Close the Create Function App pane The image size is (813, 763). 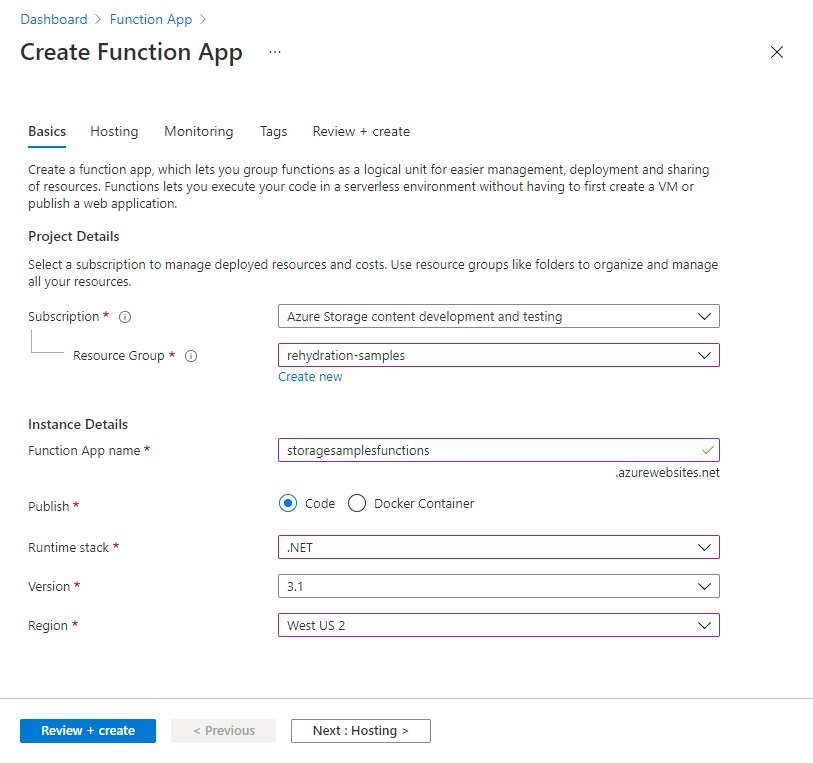click(x=777, y=52)
